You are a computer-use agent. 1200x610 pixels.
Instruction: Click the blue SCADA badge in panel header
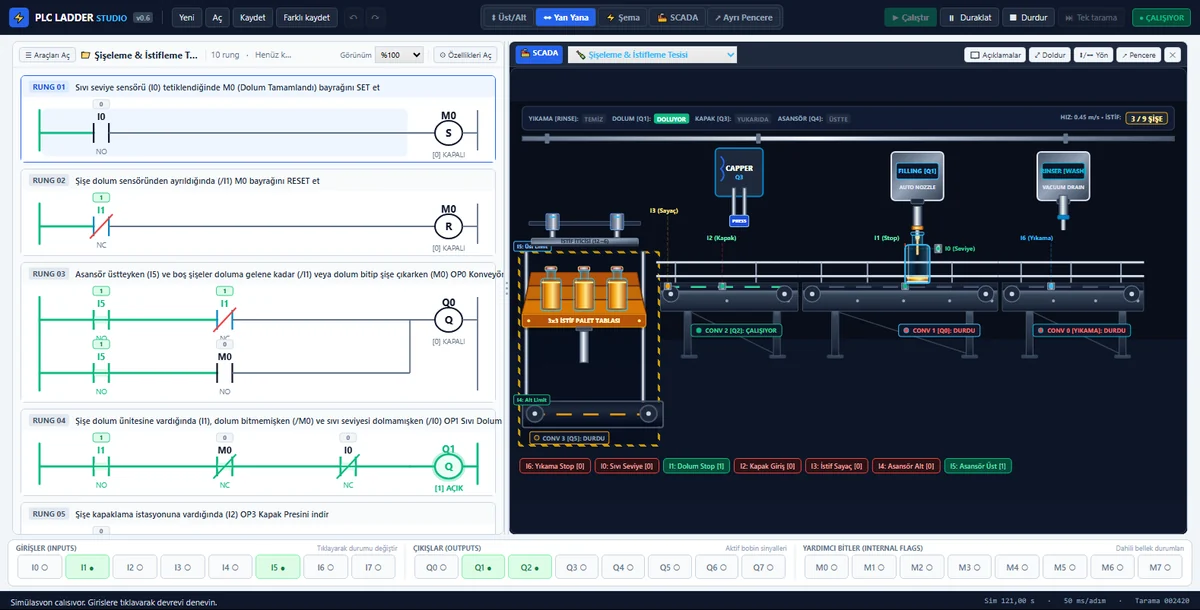[539, 54]
